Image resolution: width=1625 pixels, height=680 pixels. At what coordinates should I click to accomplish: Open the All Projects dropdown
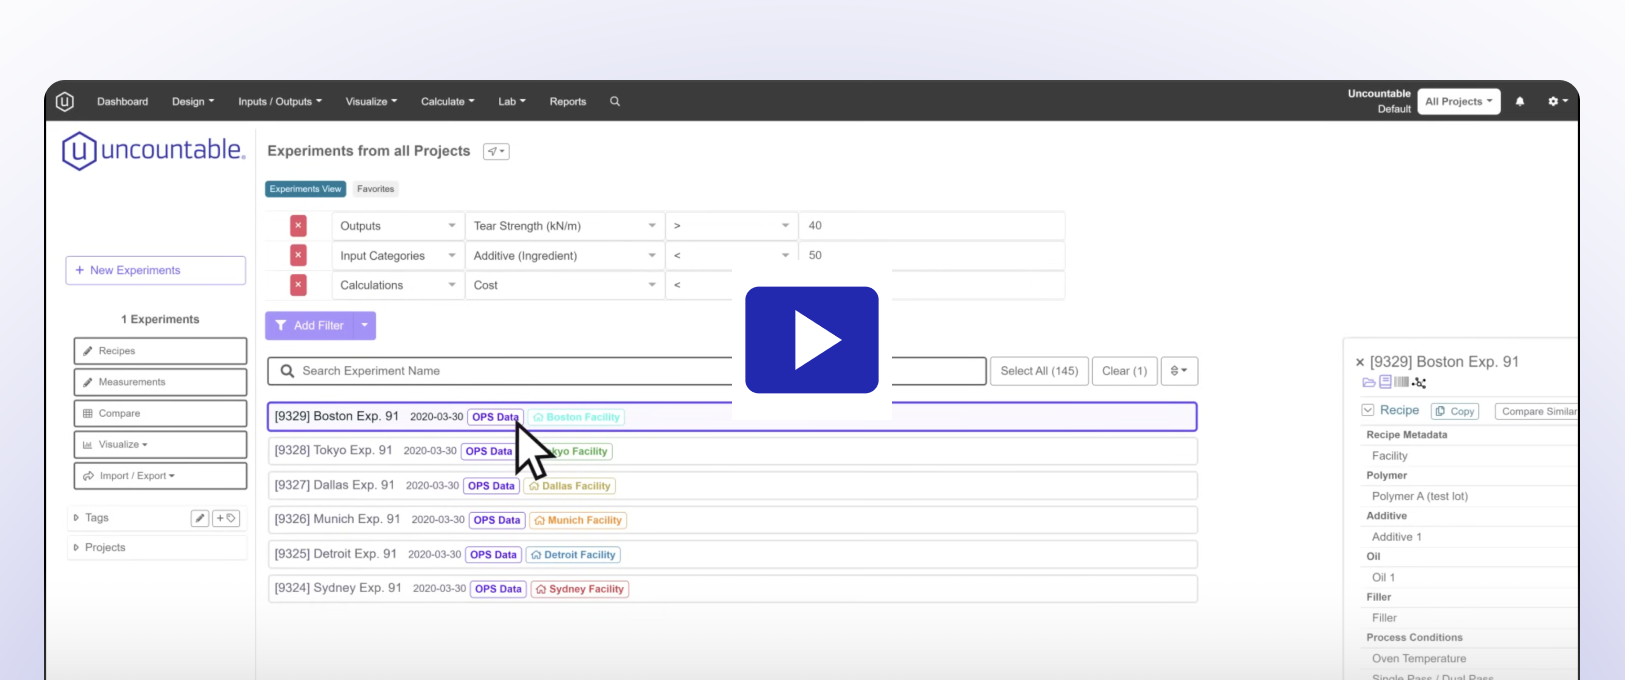[x=1459, y=101]
